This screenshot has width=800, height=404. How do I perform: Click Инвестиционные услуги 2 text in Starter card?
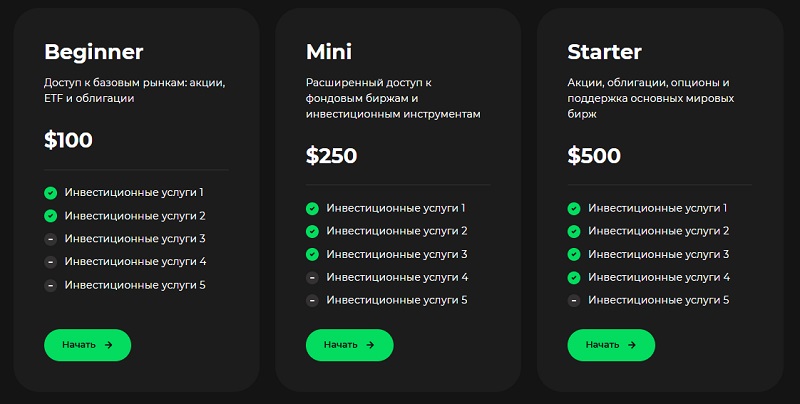tap(658, 231)
